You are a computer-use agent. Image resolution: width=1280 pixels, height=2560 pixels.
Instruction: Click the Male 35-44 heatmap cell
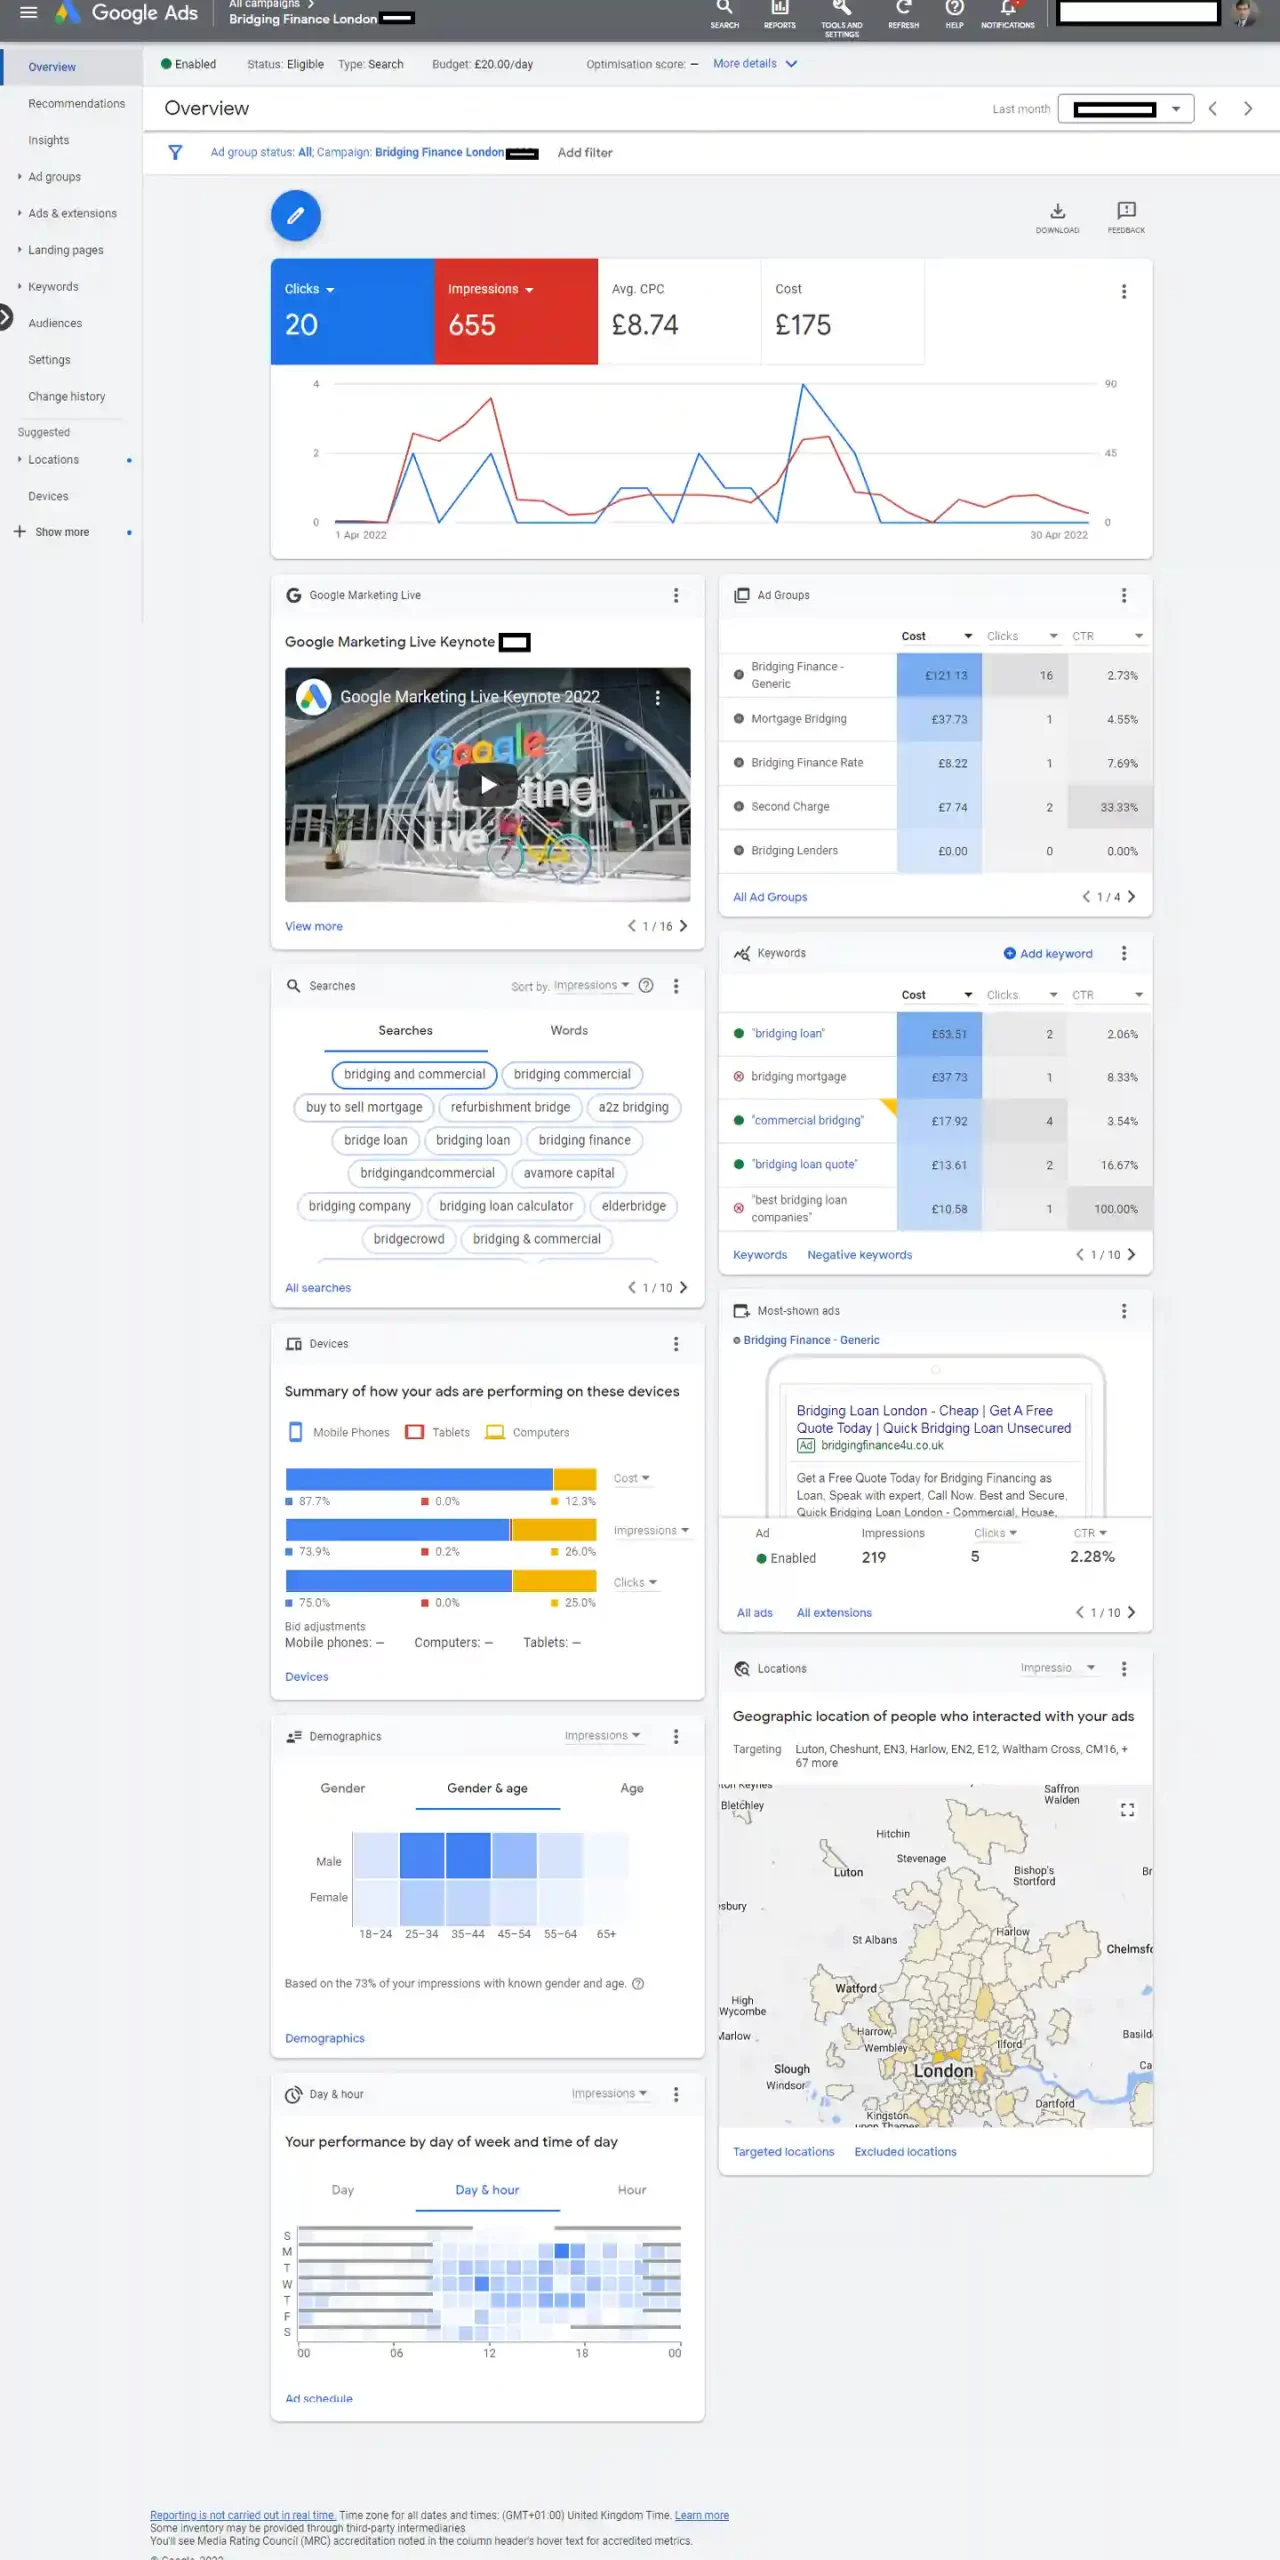pyautogui.click(x=467, y=1856)
